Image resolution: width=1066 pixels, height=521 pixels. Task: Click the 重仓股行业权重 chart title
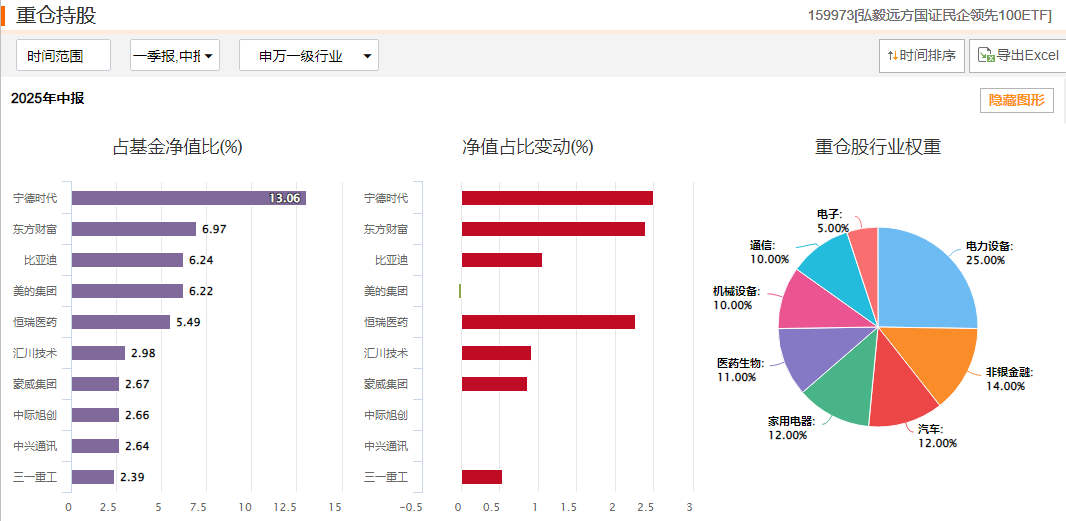click(x=878, y=147)
